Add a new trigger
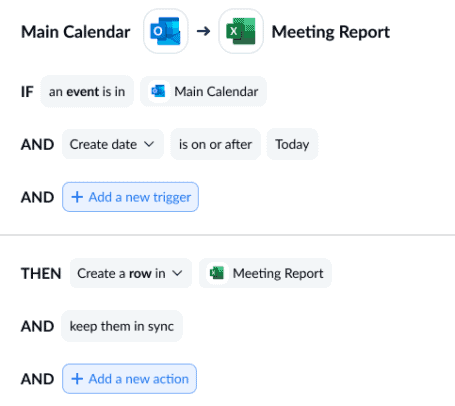This screenshot has height=406, width=455. [130, 197]
